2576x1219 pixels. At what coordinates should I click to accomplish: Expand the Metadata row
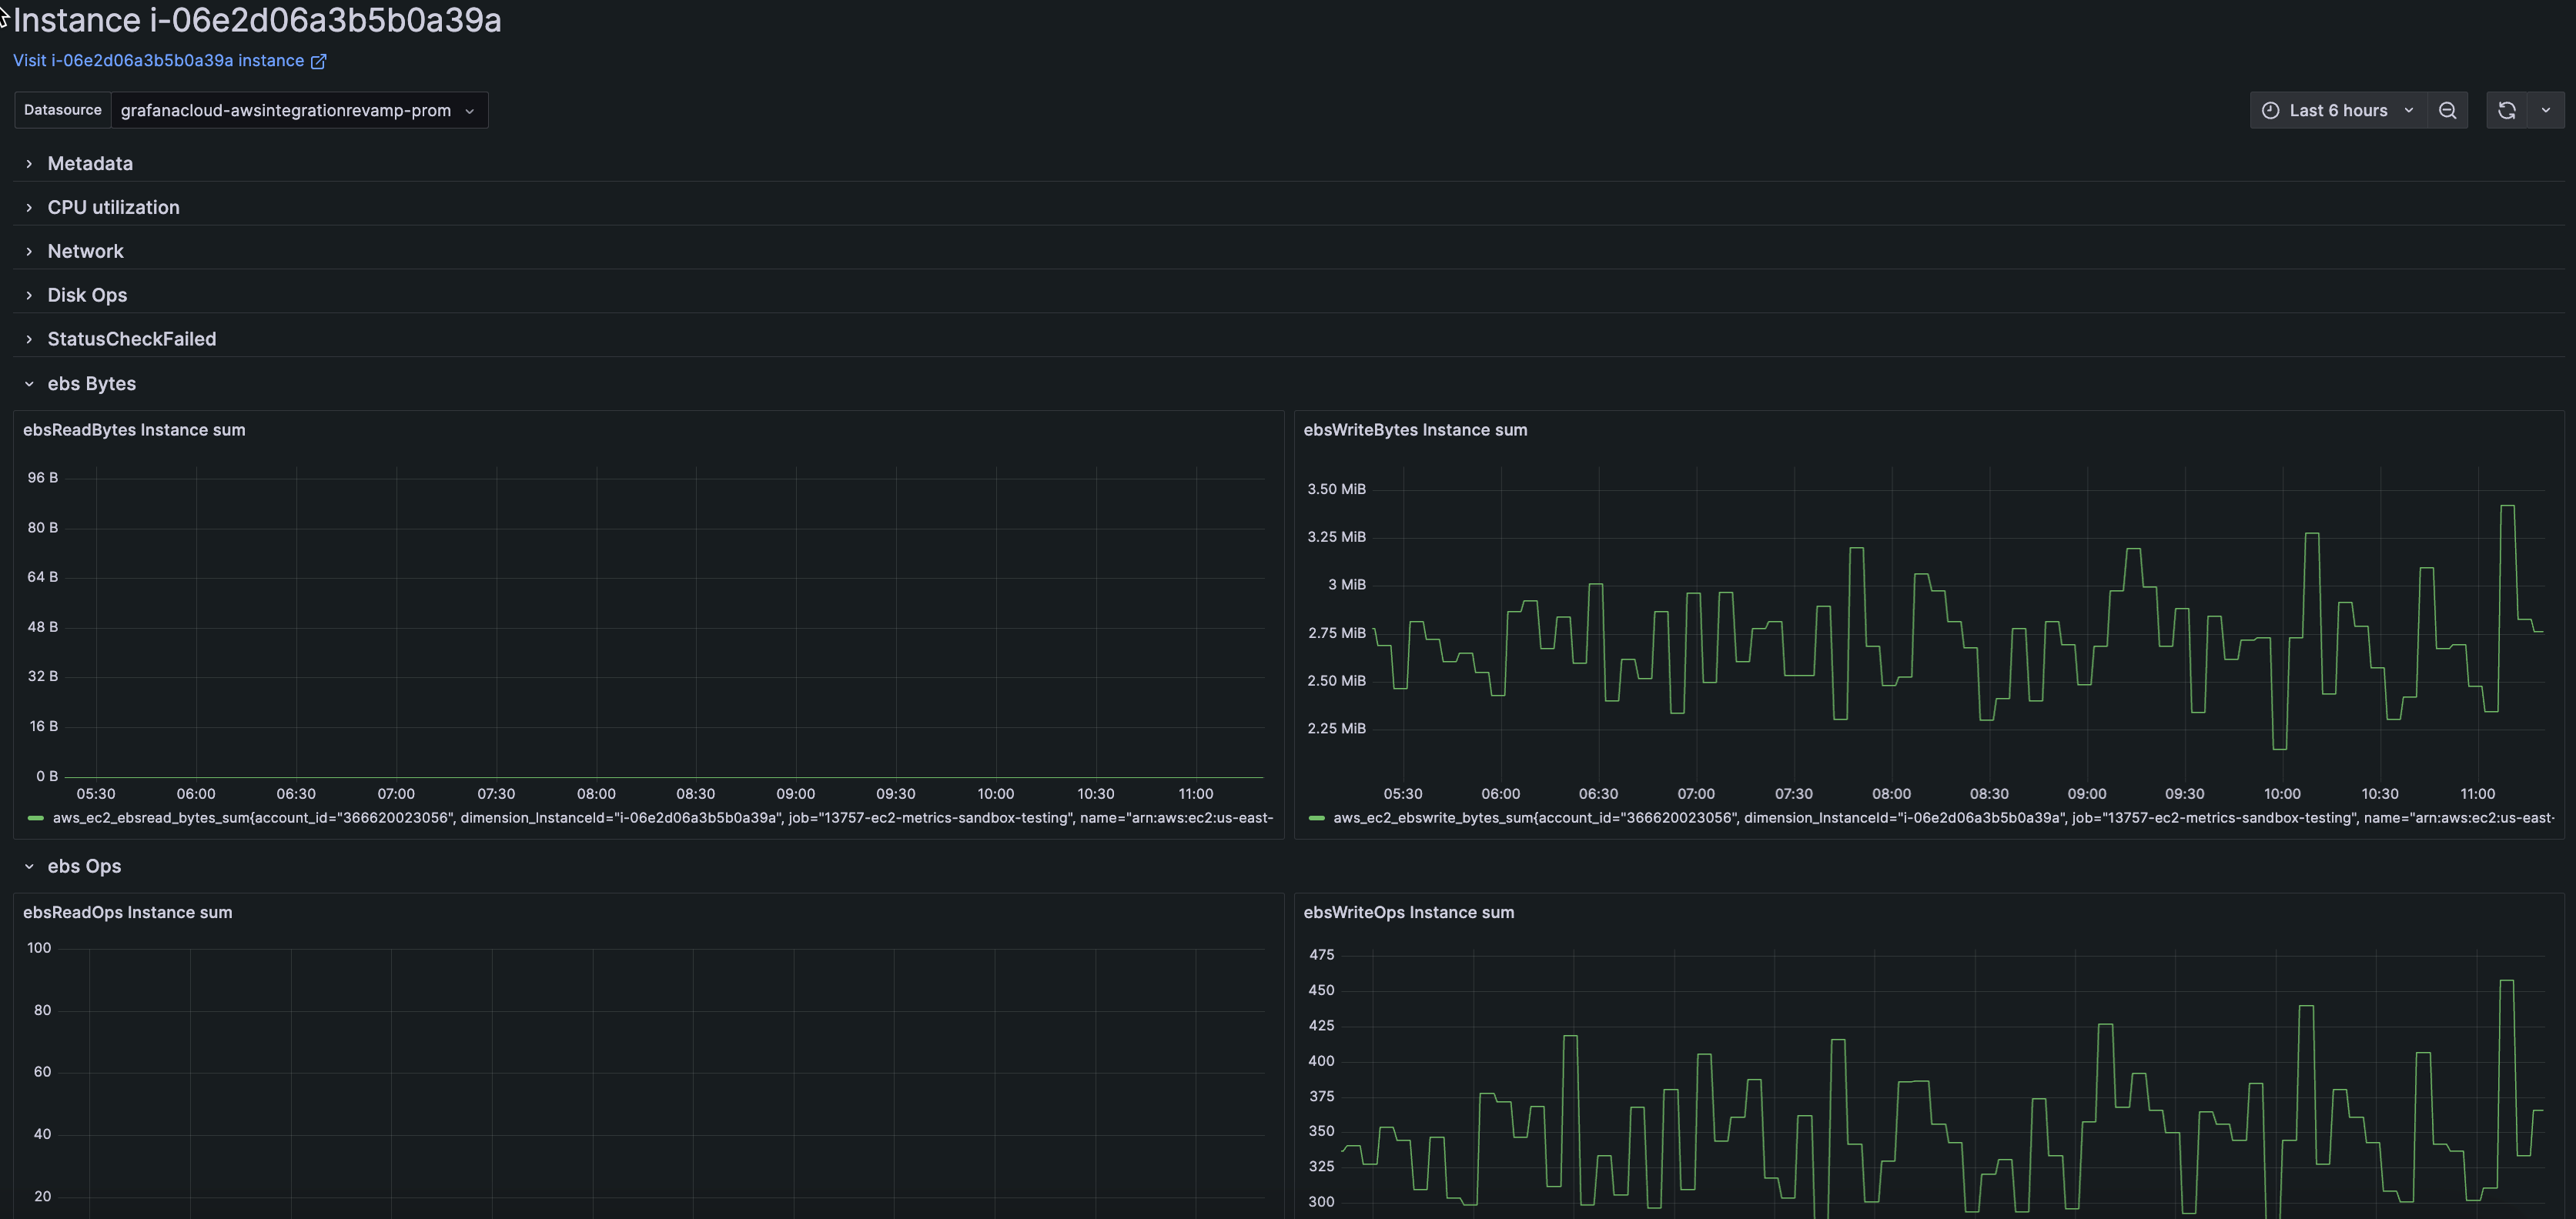[90, 163]
